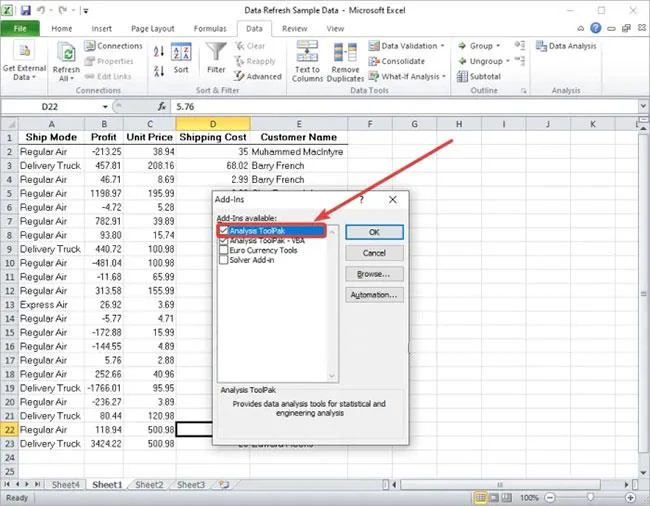Click the insert function fx button

[x=162, y=107]
